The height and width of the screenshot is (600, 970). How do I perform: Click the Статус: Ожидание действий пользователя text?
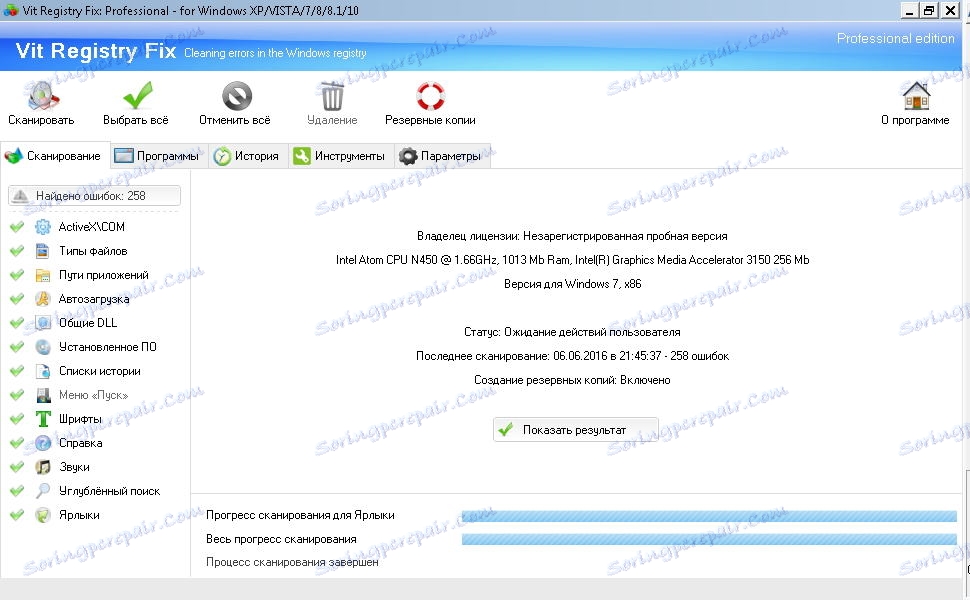572,332
